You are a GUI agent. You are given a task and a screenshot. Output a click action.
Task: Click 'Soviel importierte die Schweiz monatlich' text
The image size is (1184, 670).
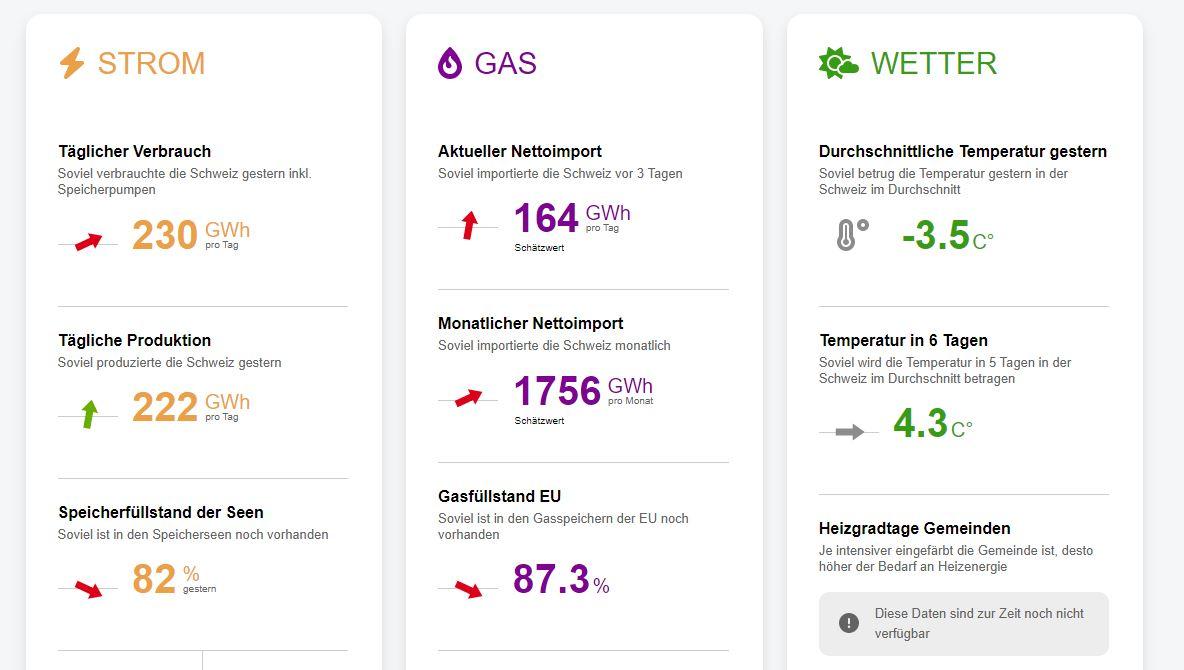[x=554, y=346]
